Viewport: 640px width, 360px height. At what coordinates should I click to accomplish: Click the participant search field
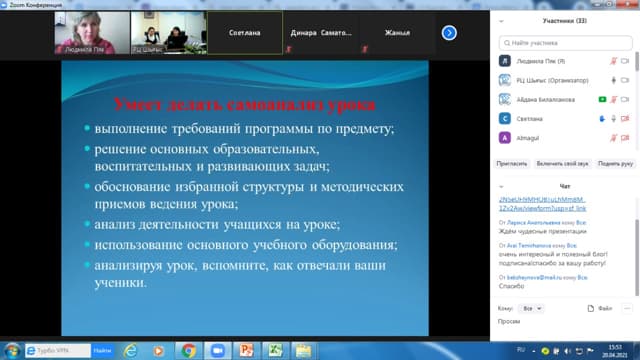pyautogui.click(x=565, y=43)
